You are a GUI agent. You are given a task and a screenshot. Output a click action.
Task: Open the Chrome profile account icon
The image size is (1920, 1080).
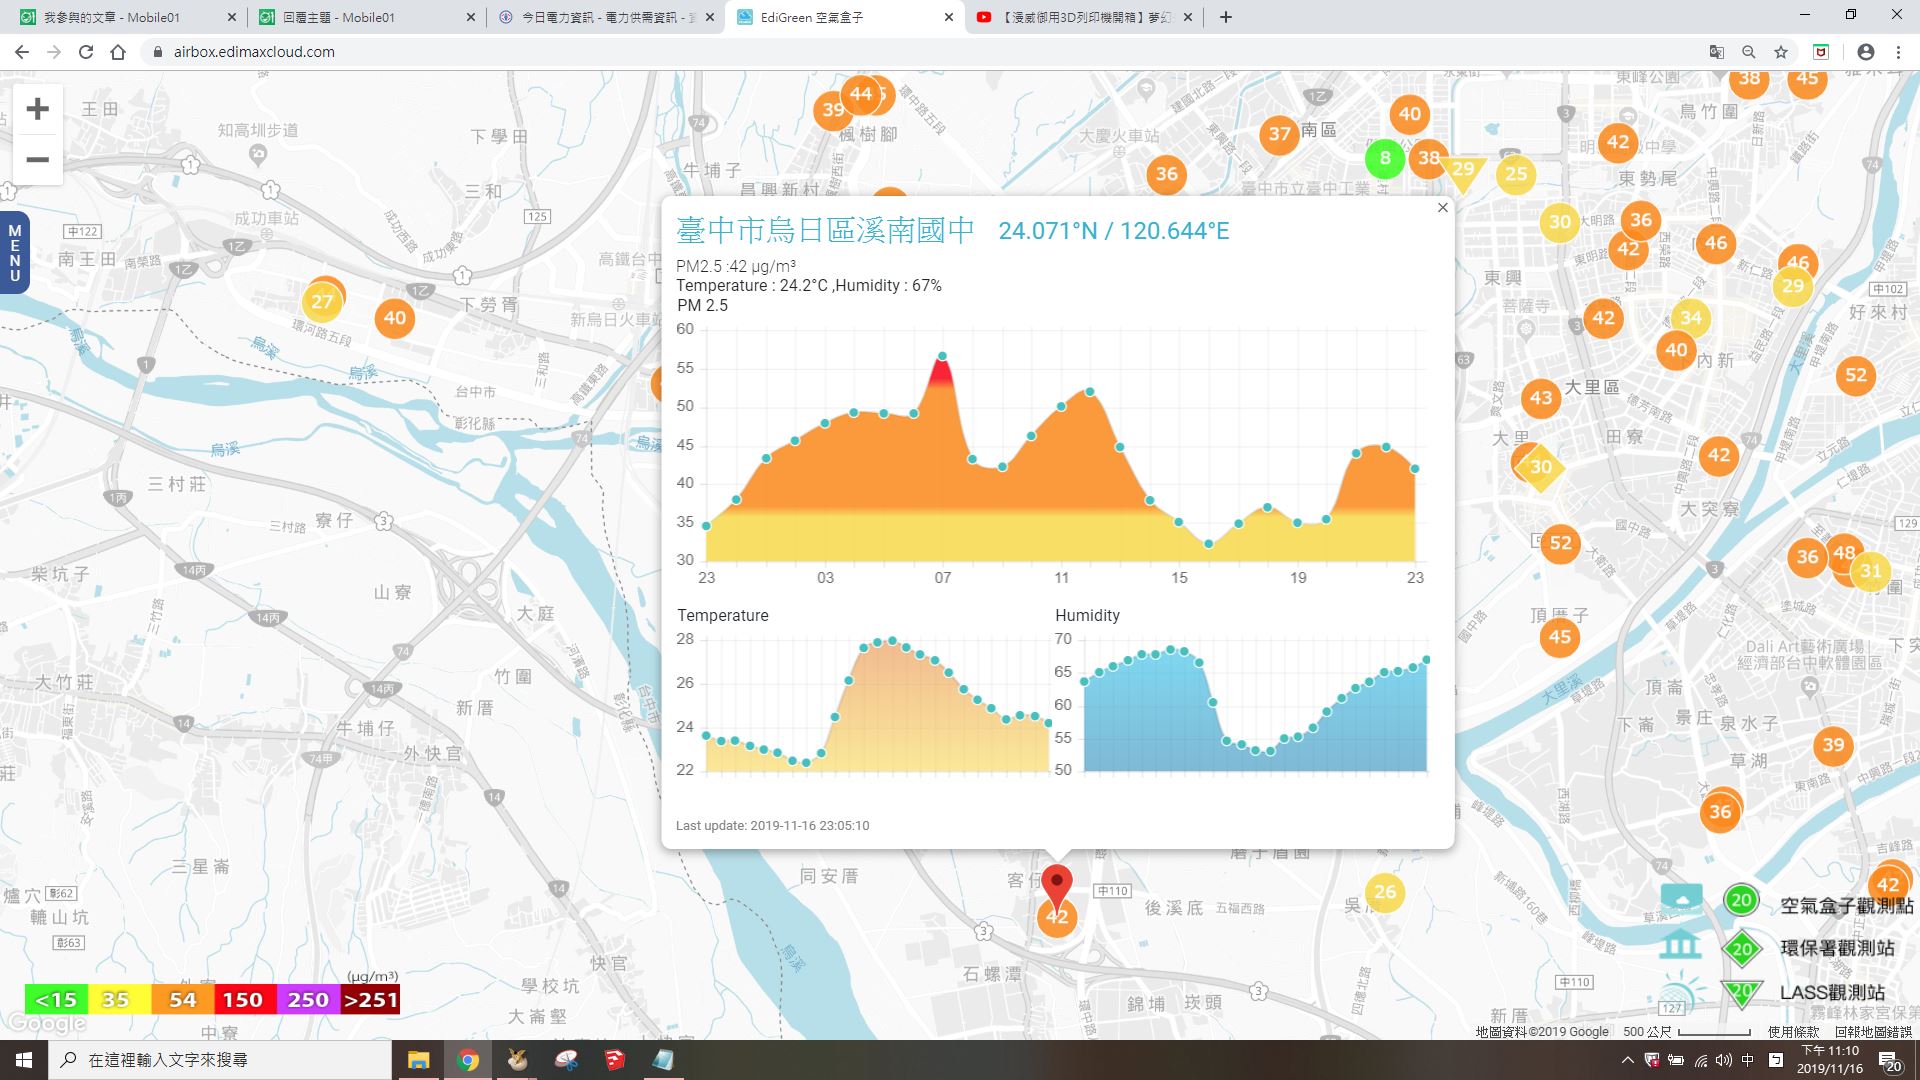[1865, 52]
